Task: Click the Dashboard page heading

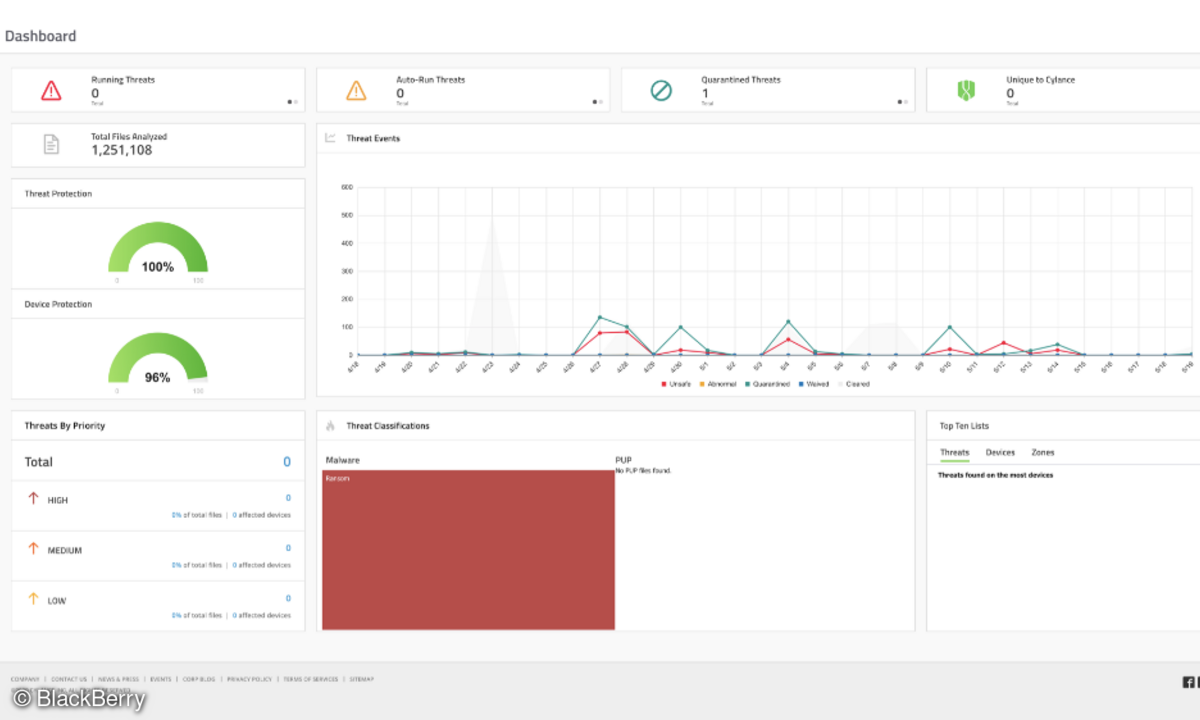Action: point(40,36)
